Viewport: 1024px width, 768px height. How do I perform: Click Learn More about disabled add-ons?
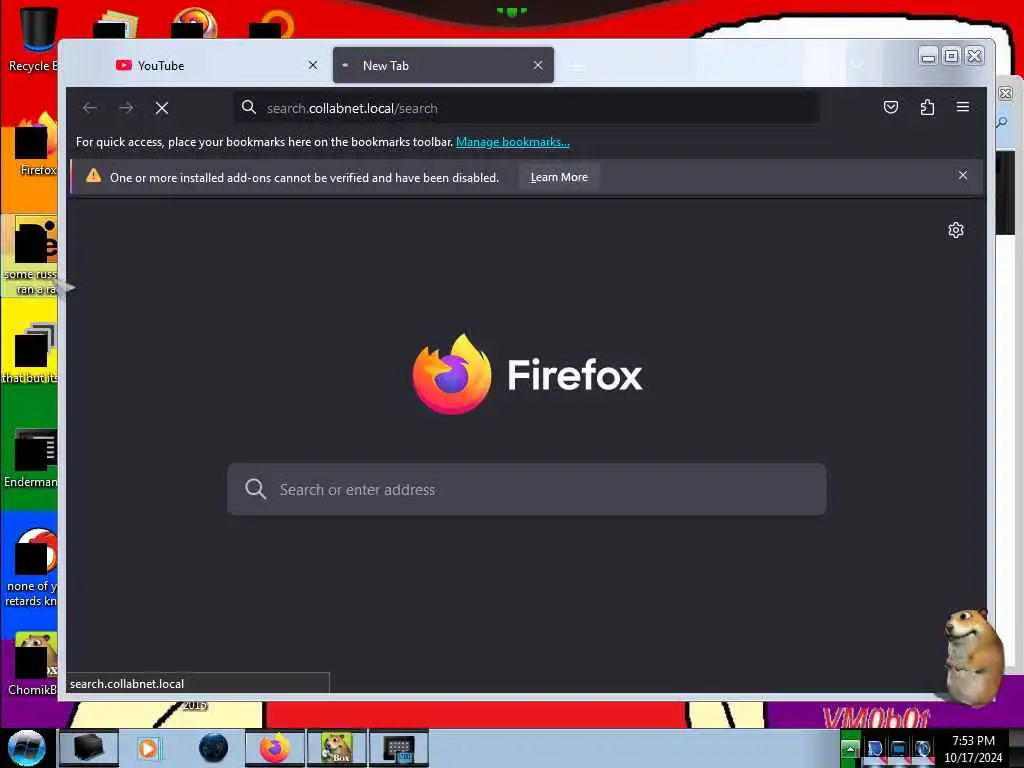pos(559,177)
